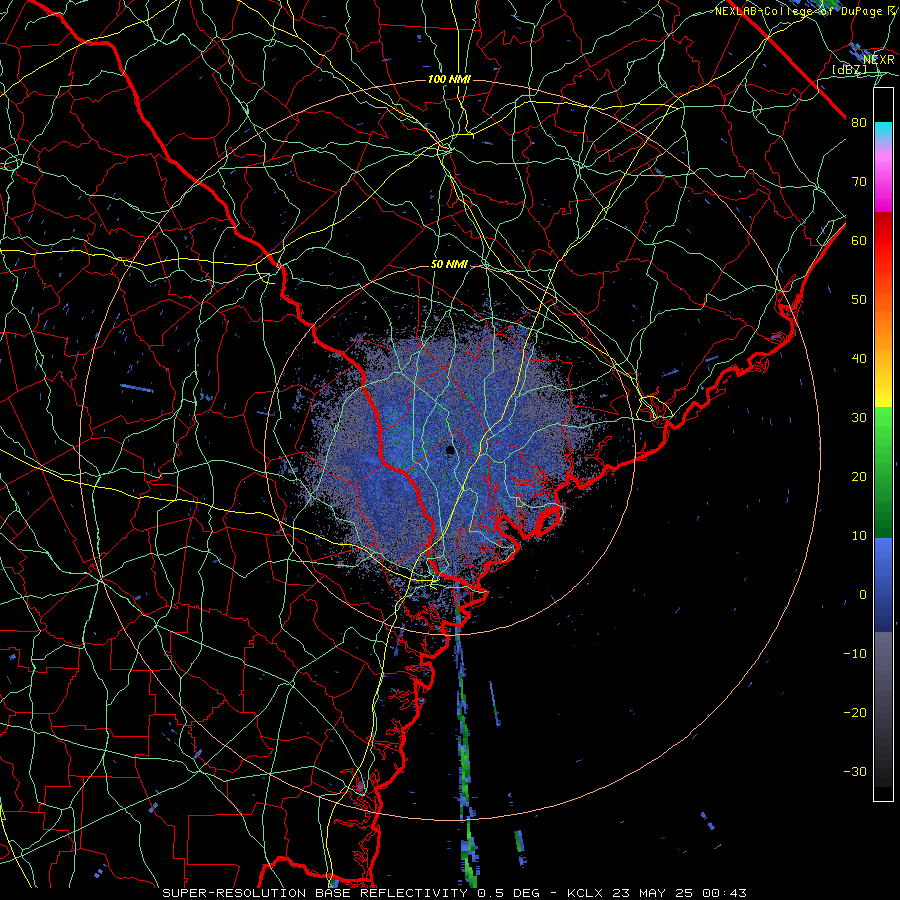Image resolution: width=900 pixels, height=900 pixels.
Task: Click the 80 dBZ scale label
Action: click(x=859, y=122)
